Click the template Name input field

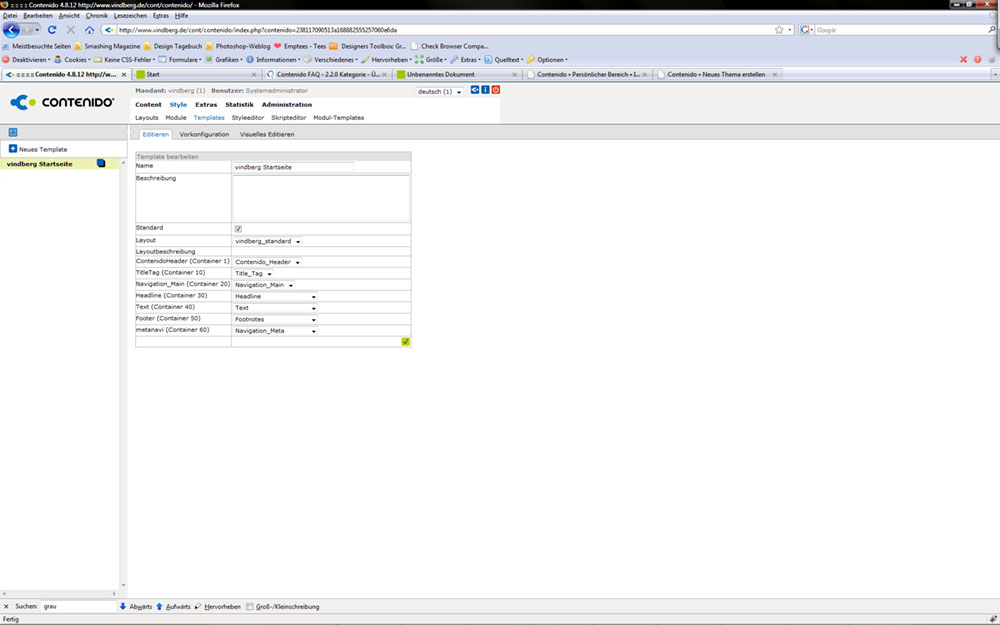[x=293, y=167]
